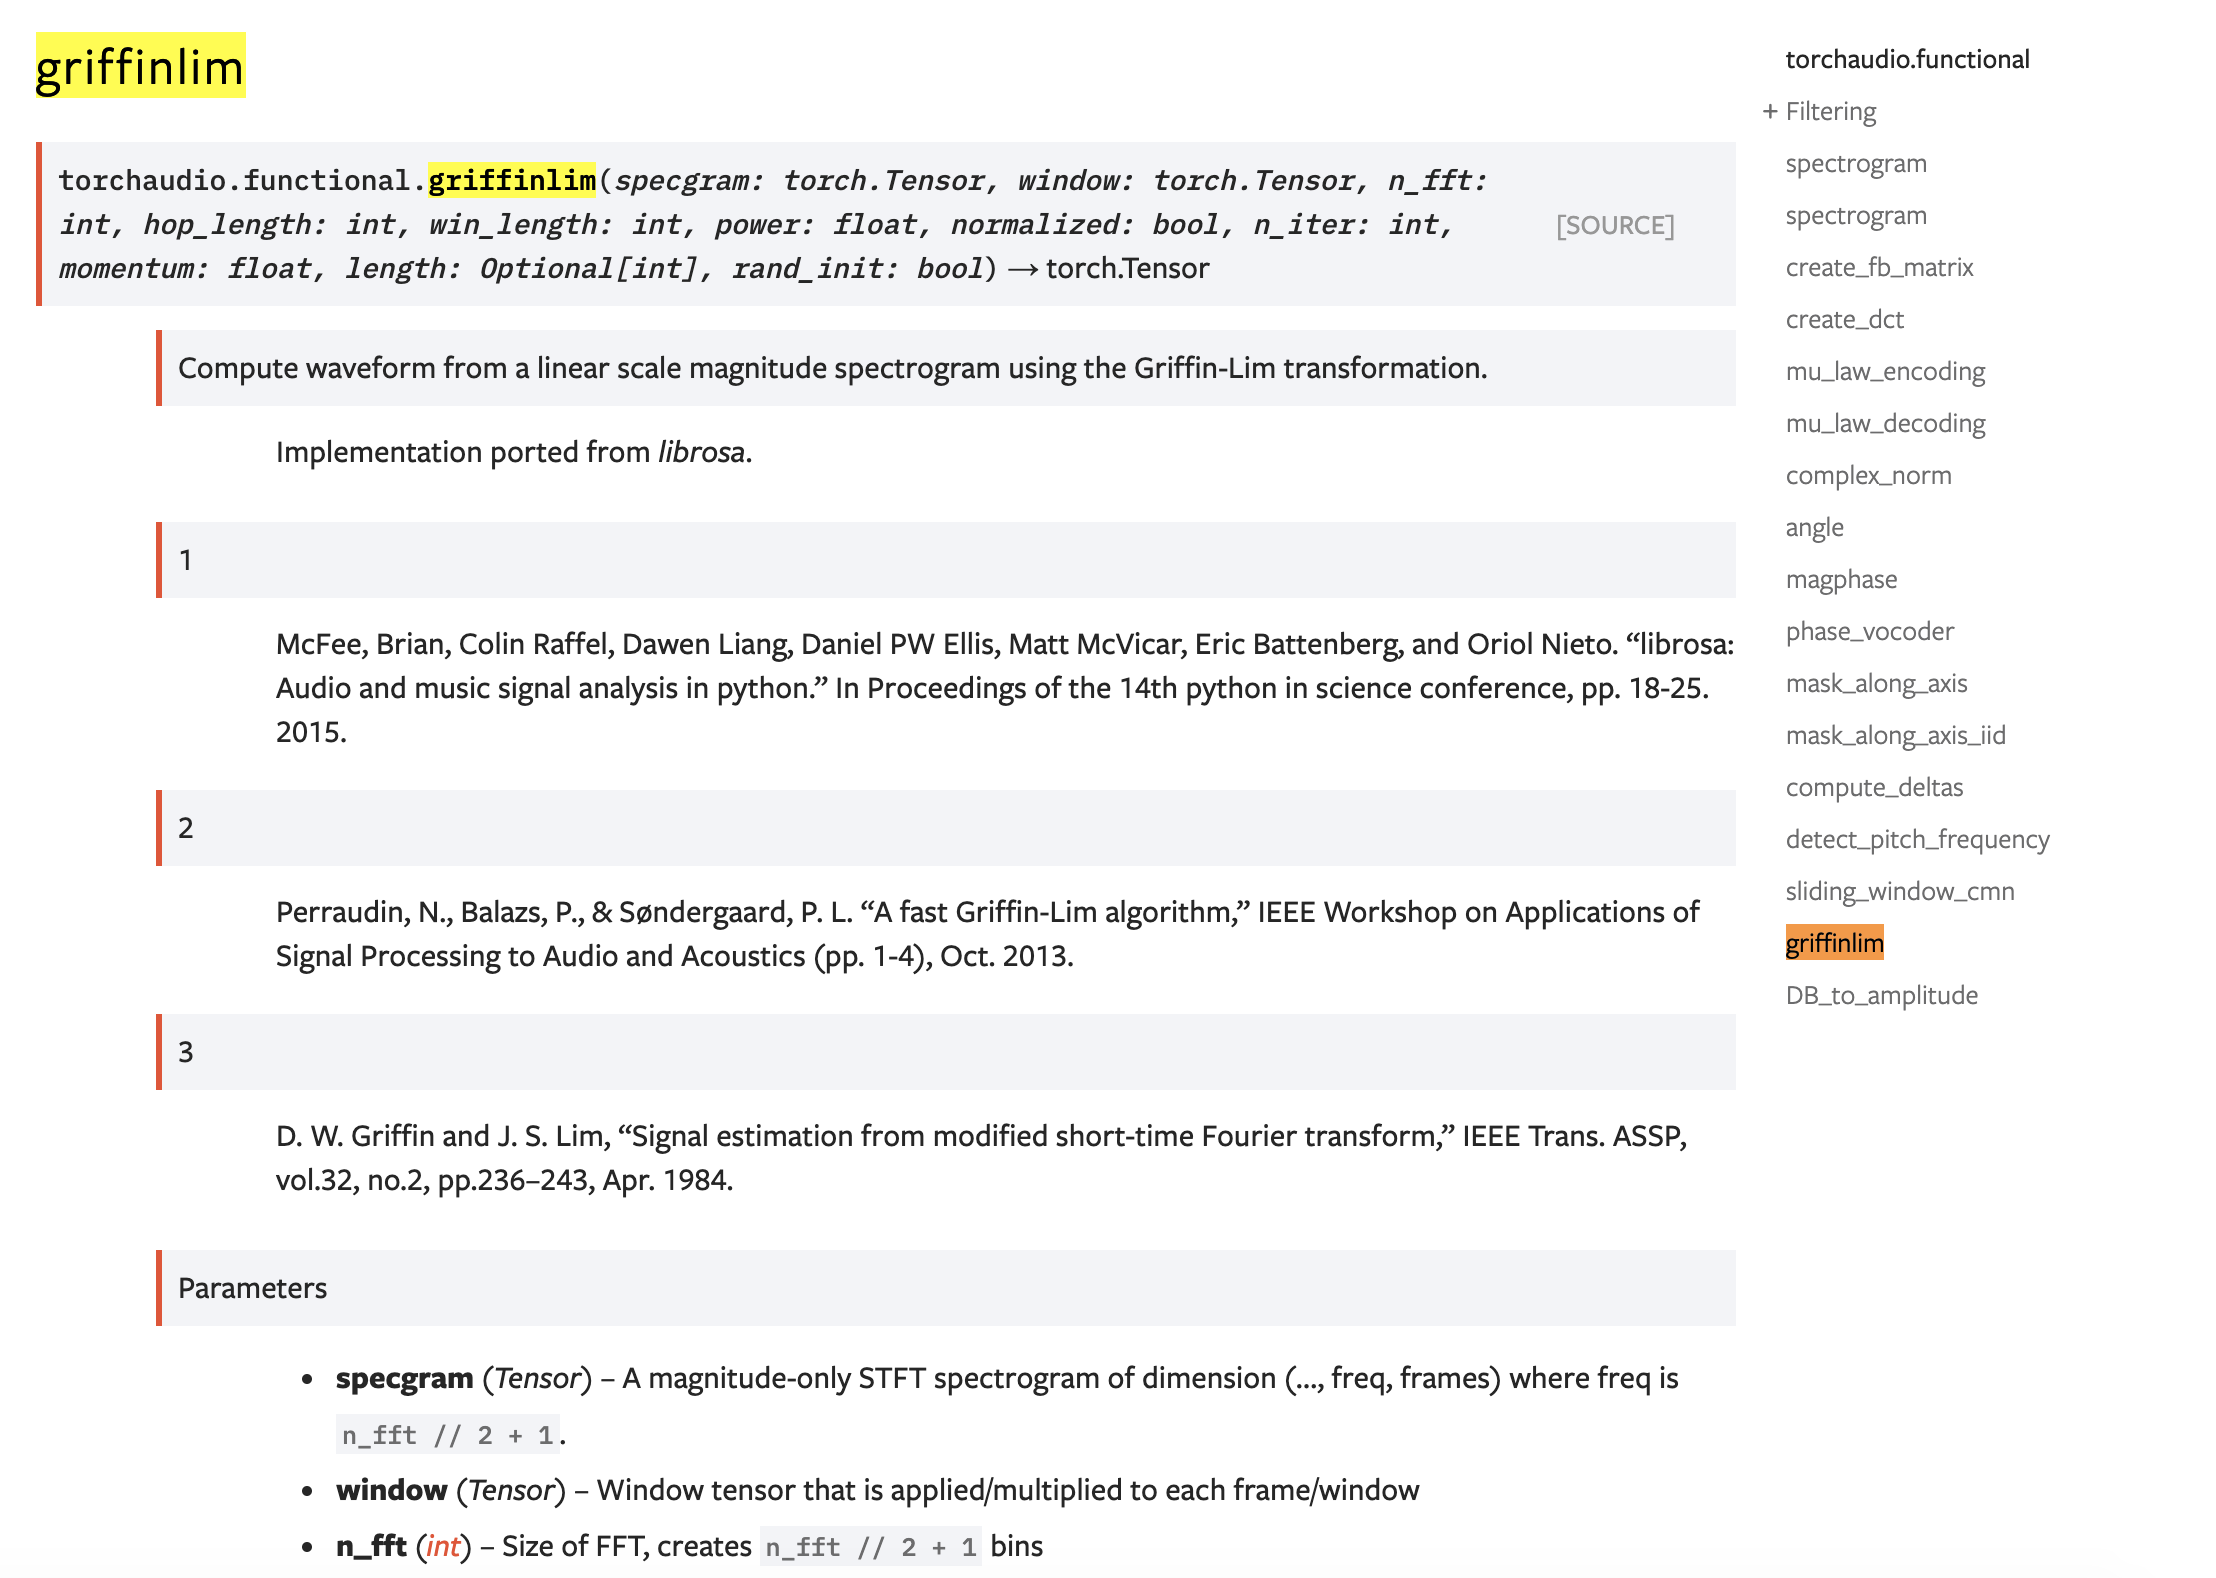This screenshot has width=2216, height=1578.
Task: Open the spectrogram documentation
Action: pos(1855,163)
